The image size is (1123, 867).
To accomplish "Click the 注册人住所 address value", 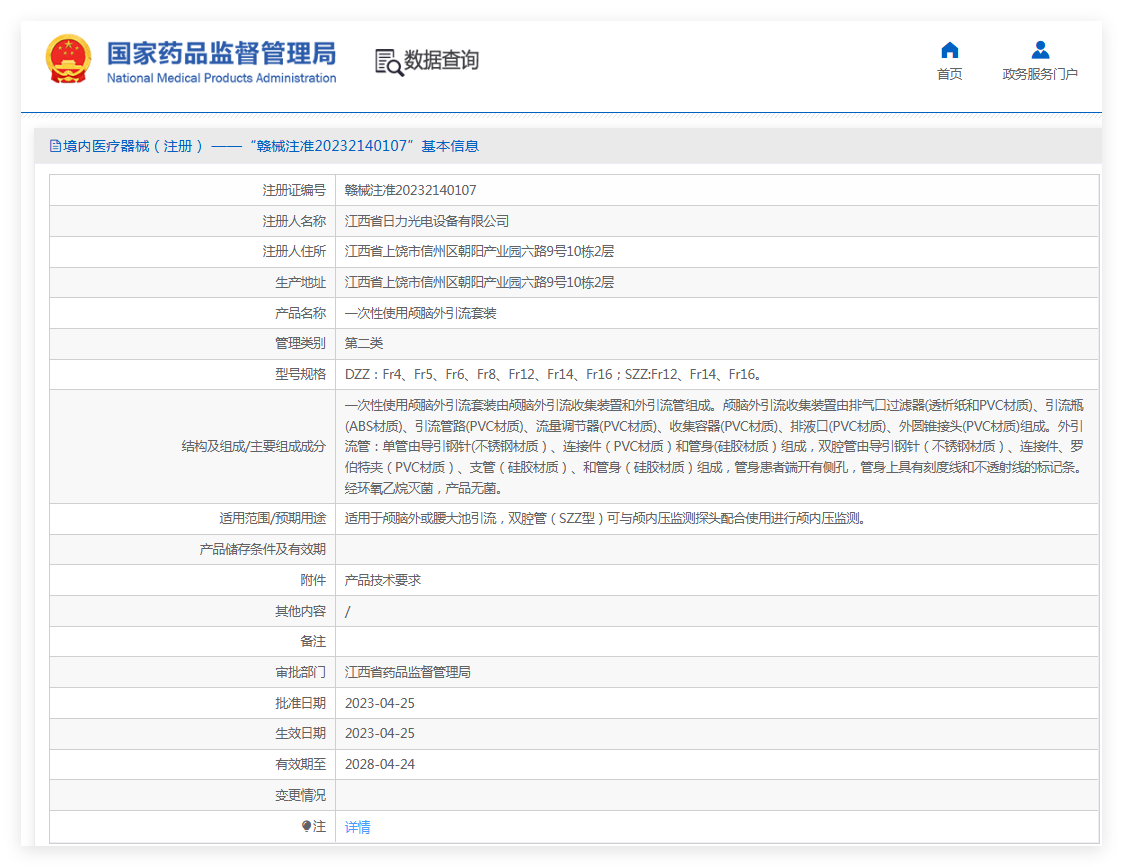I will (479, 251).
